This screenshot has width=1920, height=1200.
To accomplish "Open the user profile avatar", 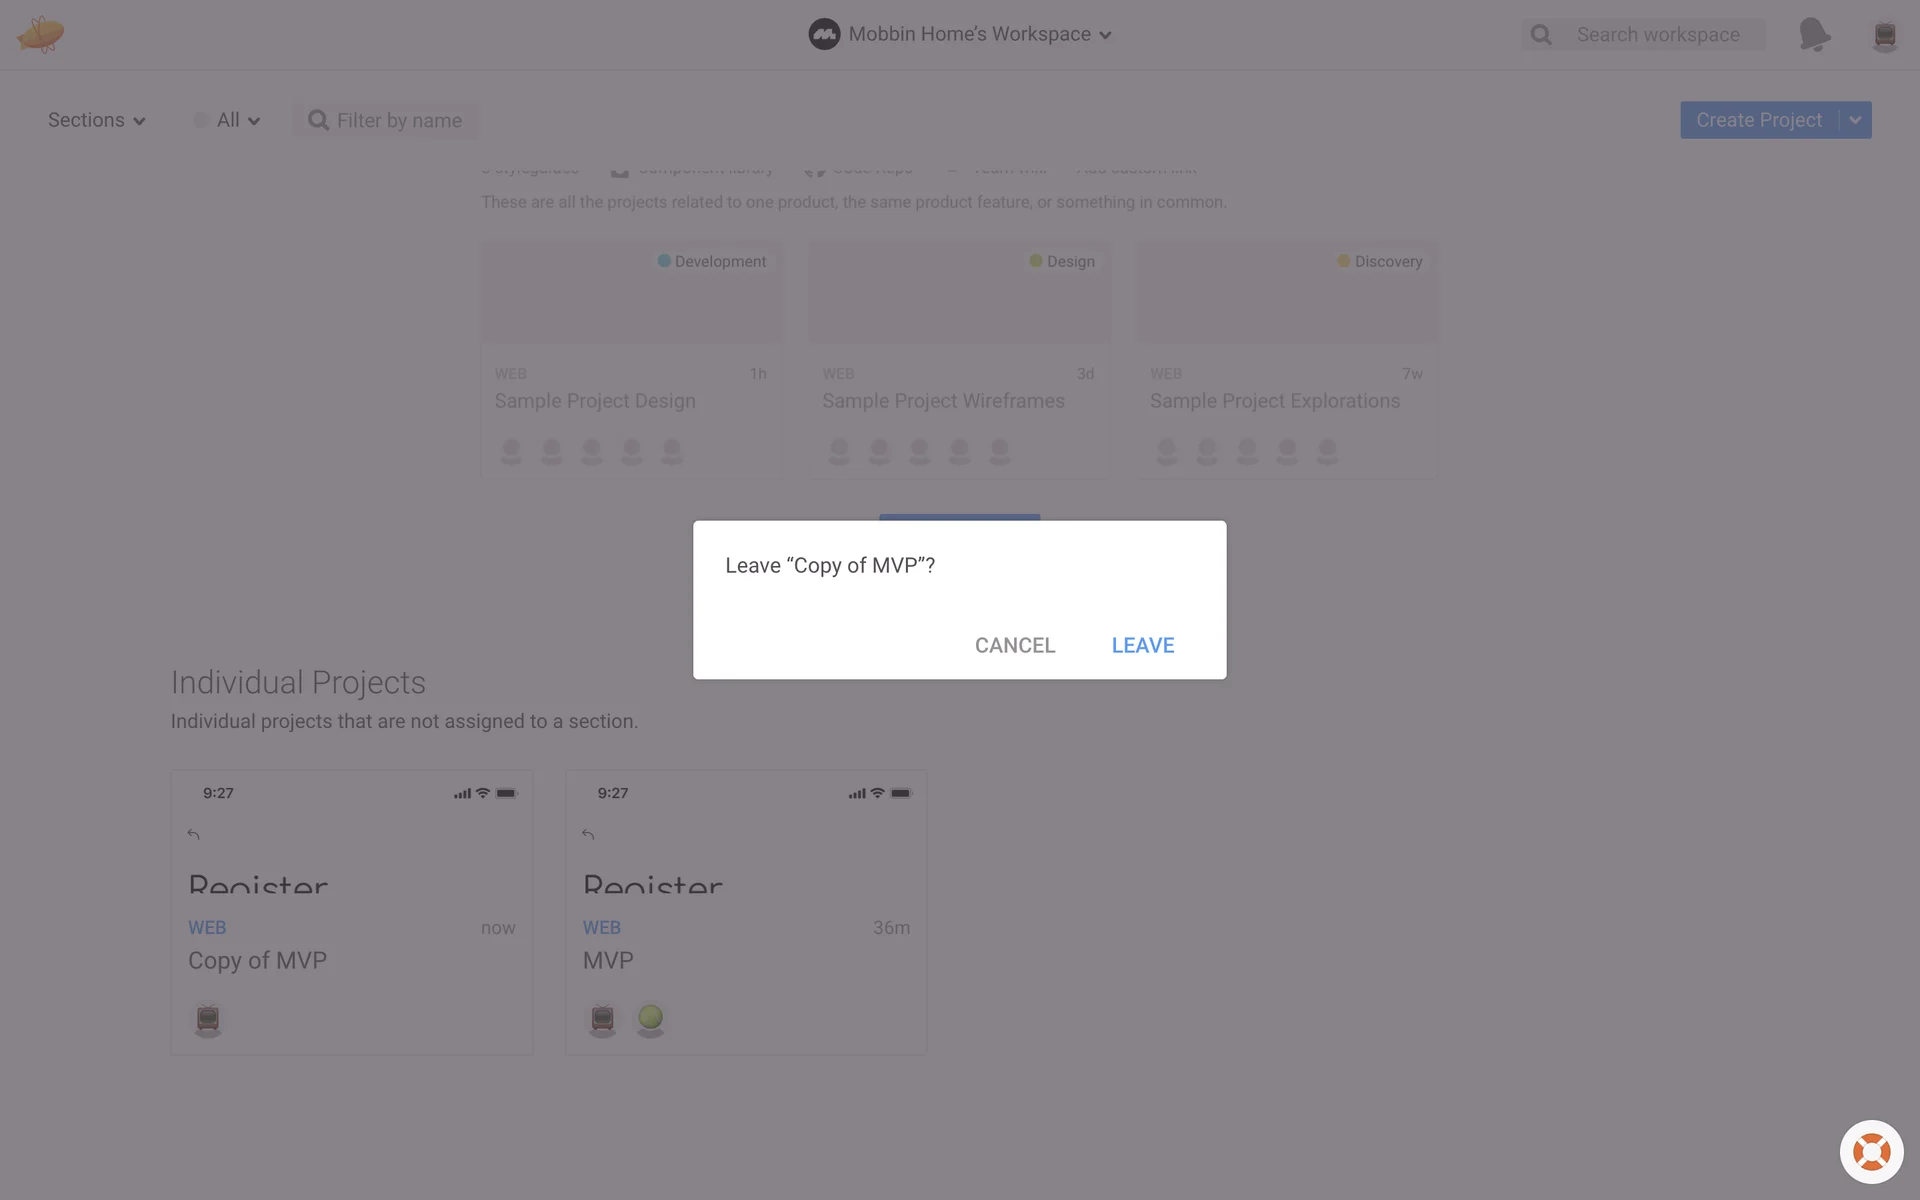I will (1884, 36).
